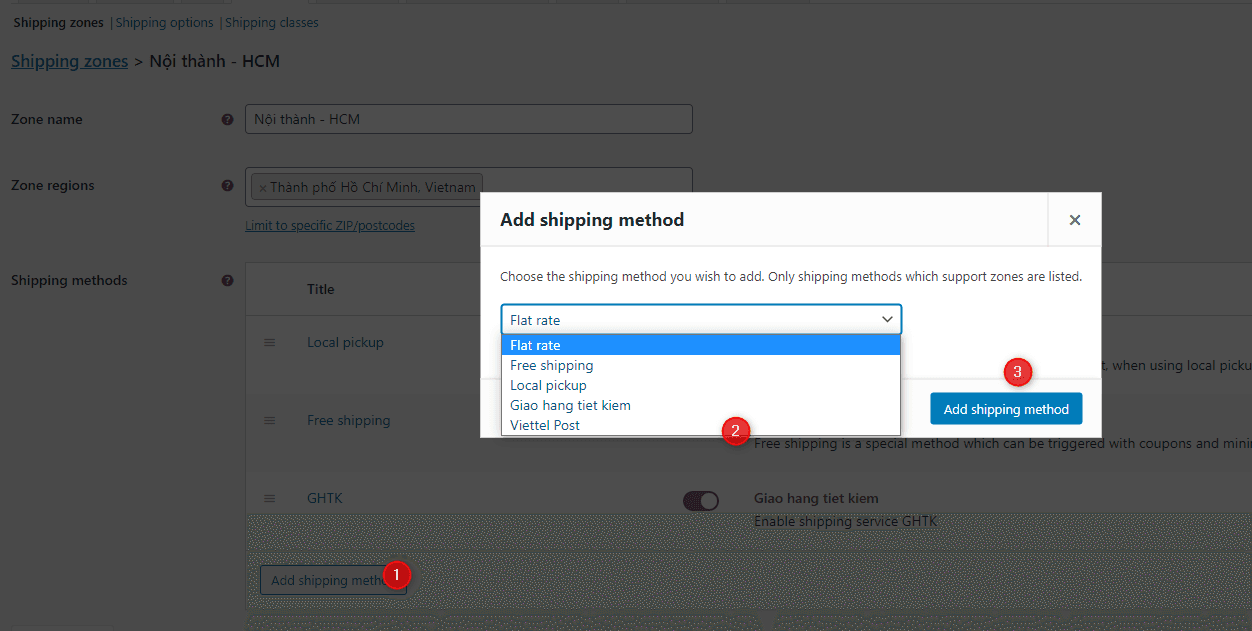Choose Viettel Post in the dropdown list

[545, 425]
